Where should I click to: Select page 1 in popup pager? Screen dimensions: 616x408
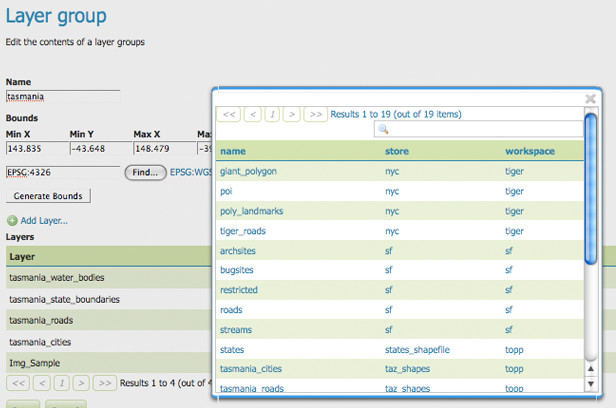tap(272, 114)
